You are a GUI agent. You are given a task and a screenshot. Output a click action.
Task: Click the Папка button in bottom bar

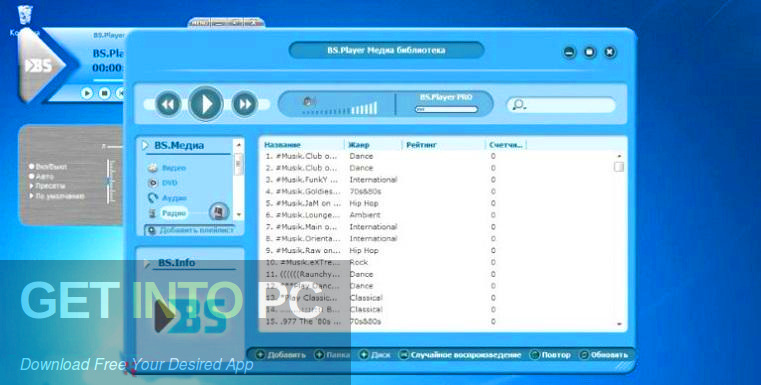(x=333, y=355)
